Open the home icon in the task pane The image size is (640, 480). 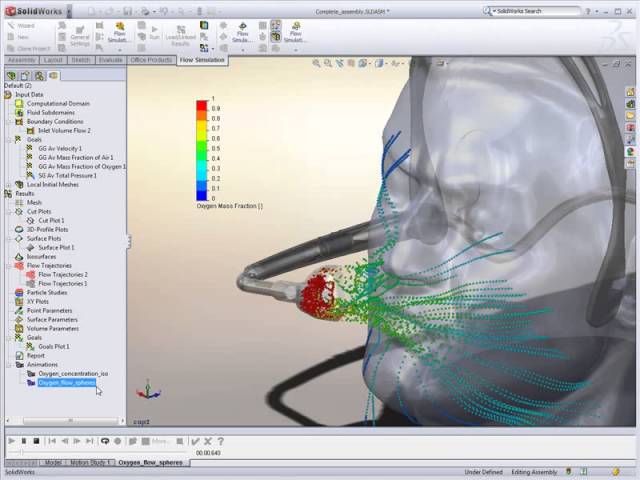[631, 91]
